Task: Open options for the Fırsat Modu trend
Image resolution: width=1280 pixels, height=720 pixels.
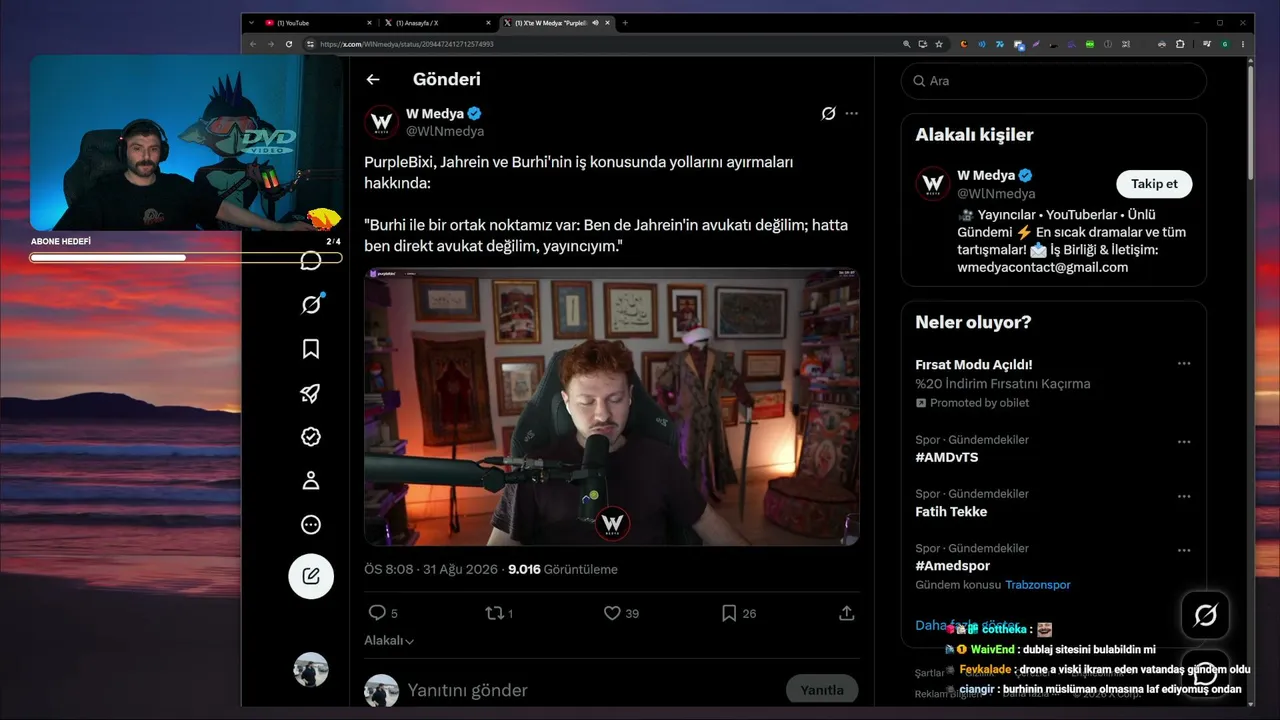Action: point(1184,364)
